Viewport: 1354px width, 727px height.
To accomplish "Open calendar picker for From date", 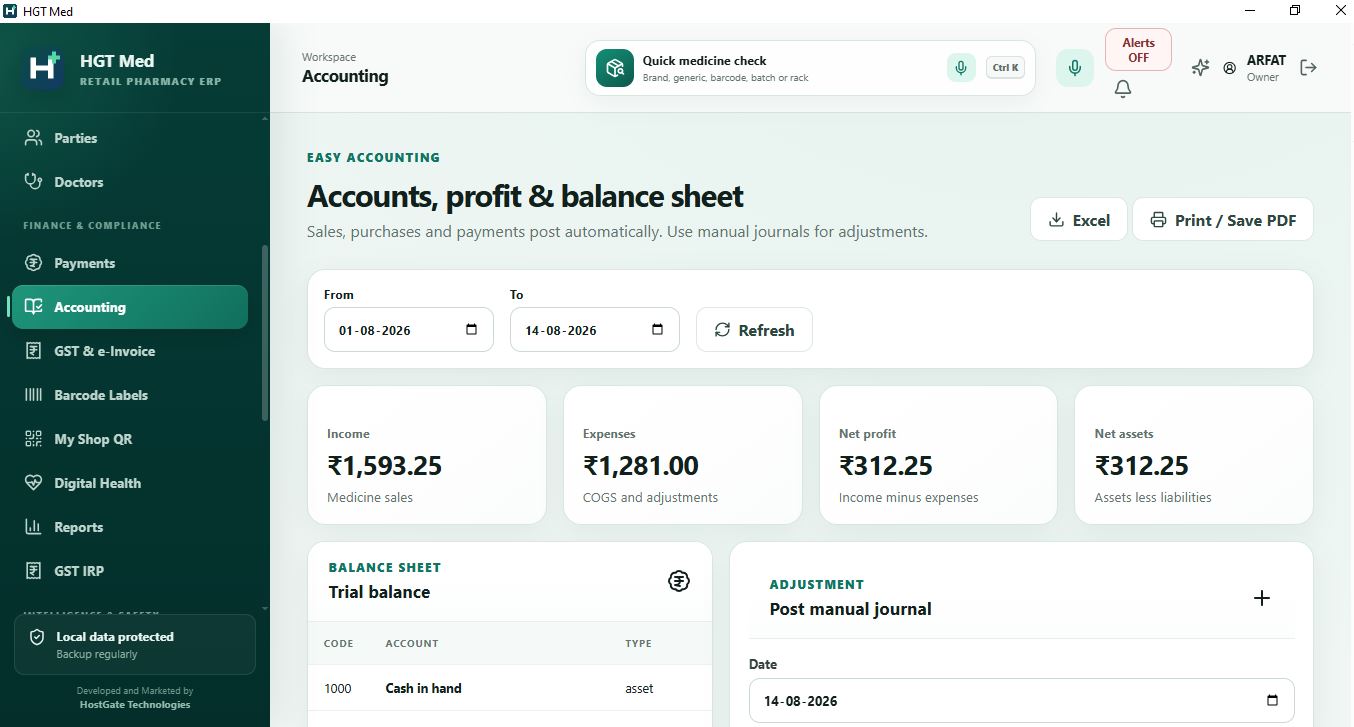I will coord(472,330).
